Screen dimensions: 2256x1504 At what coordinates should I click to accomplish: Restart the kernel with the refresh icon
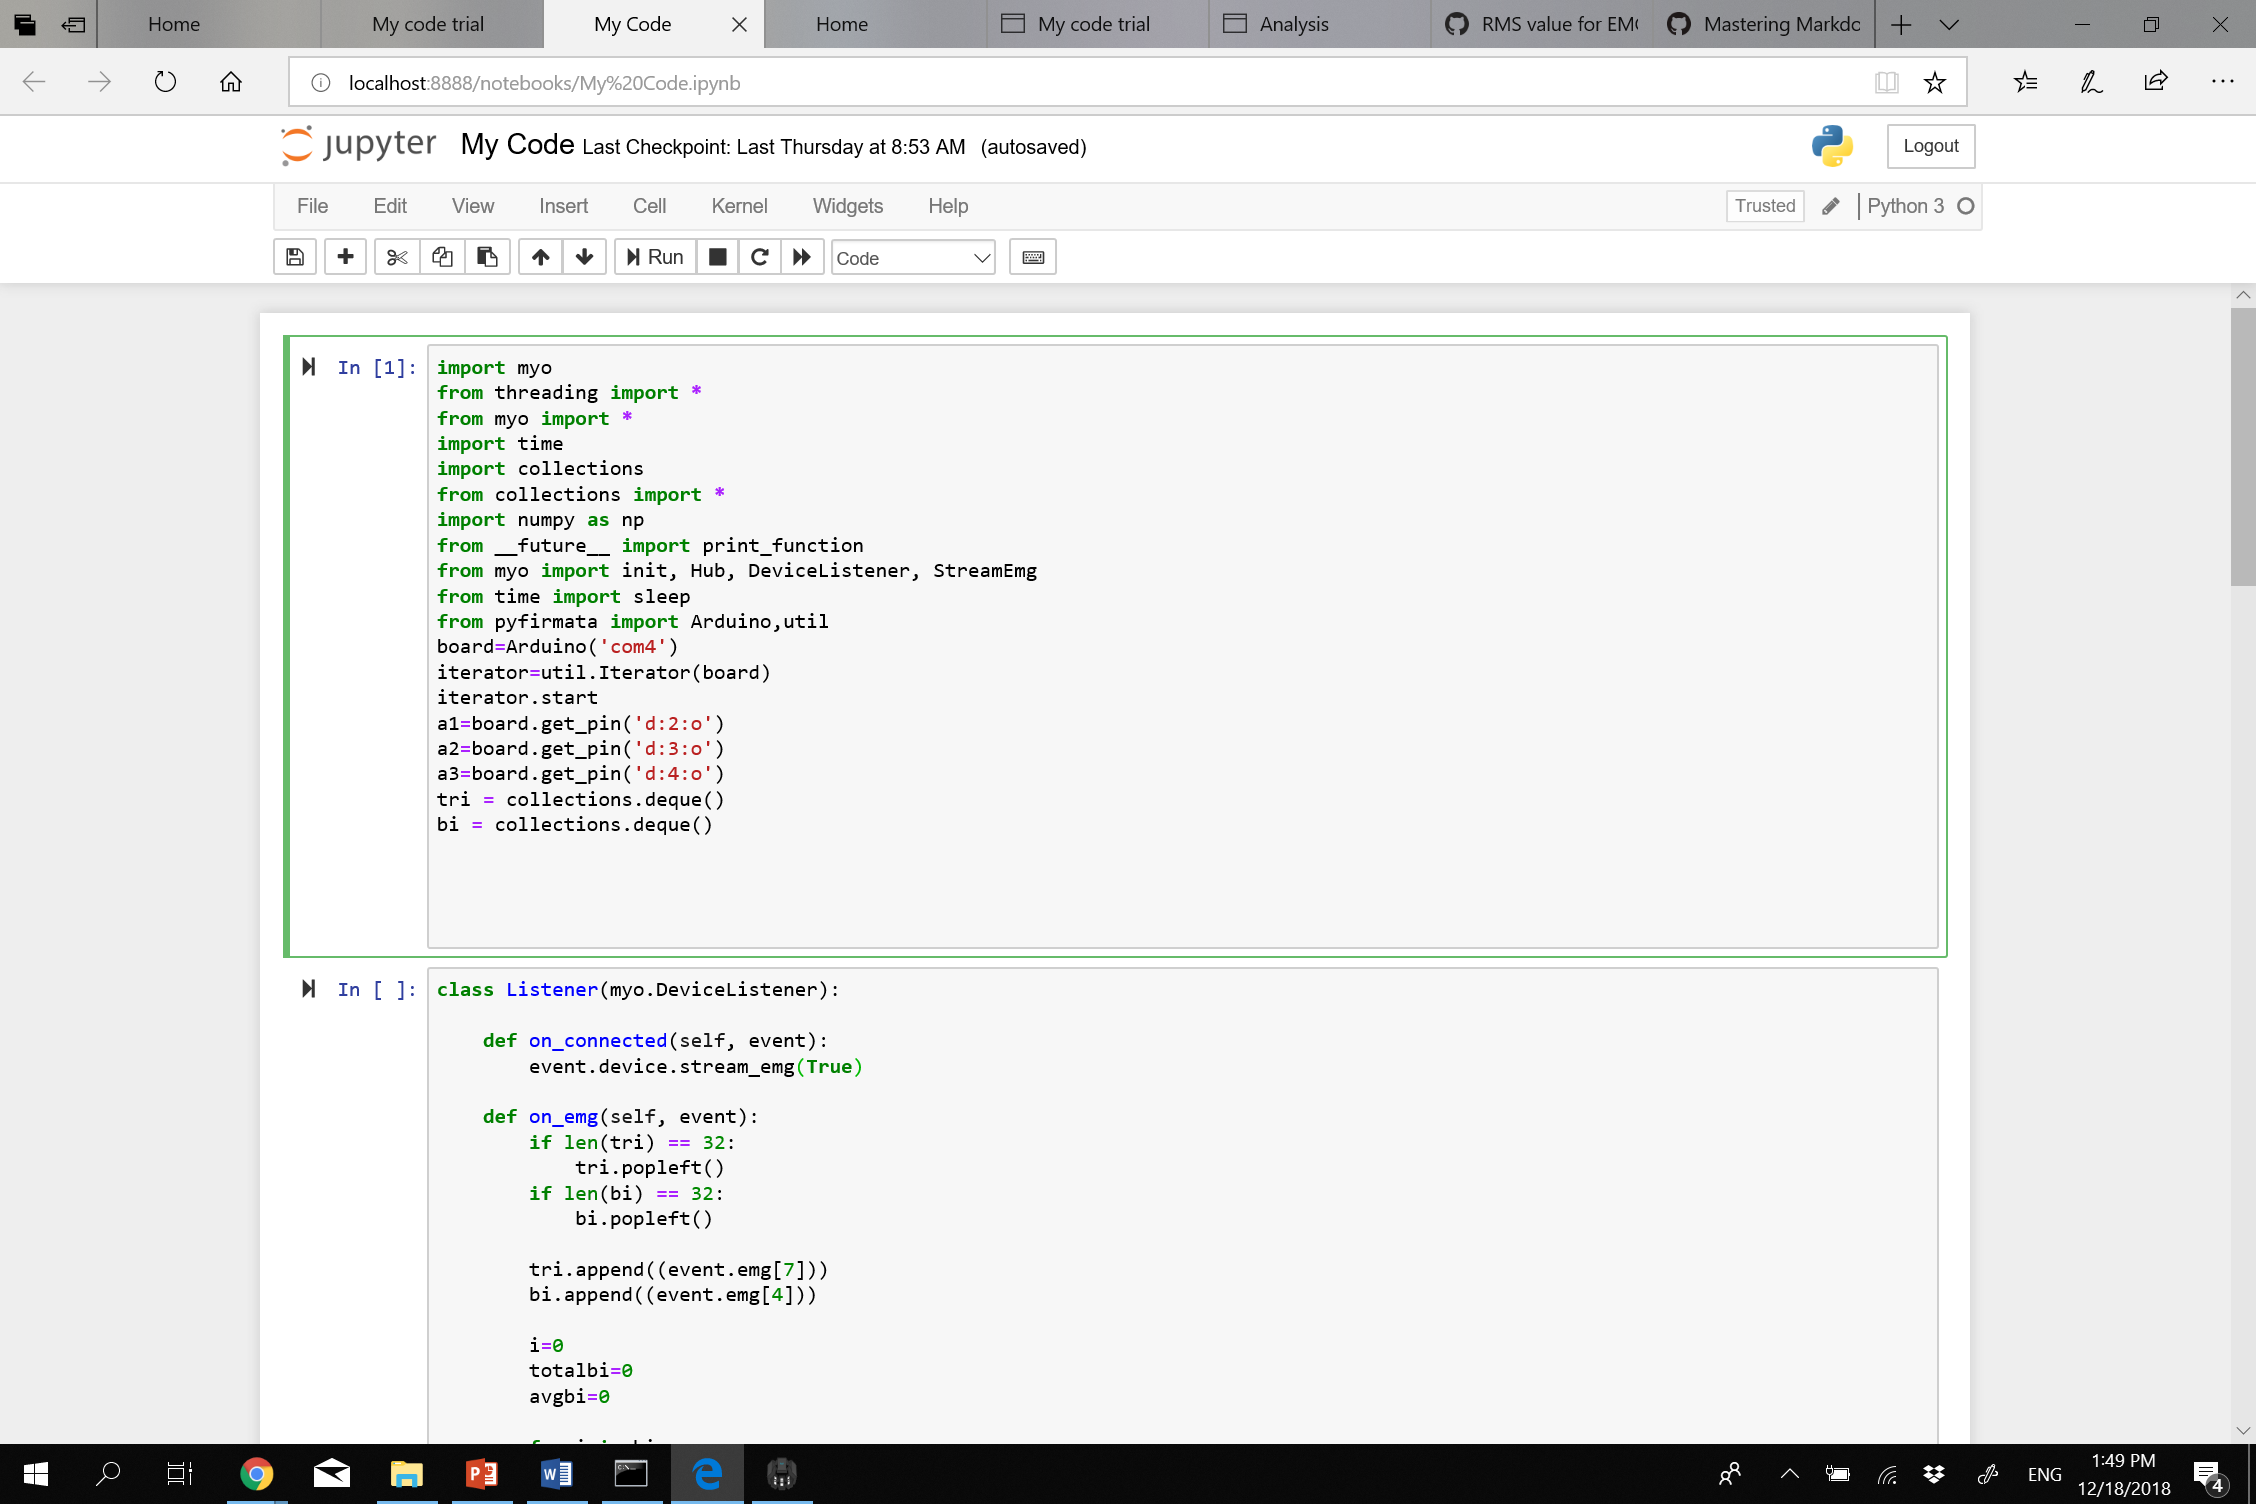759,257
